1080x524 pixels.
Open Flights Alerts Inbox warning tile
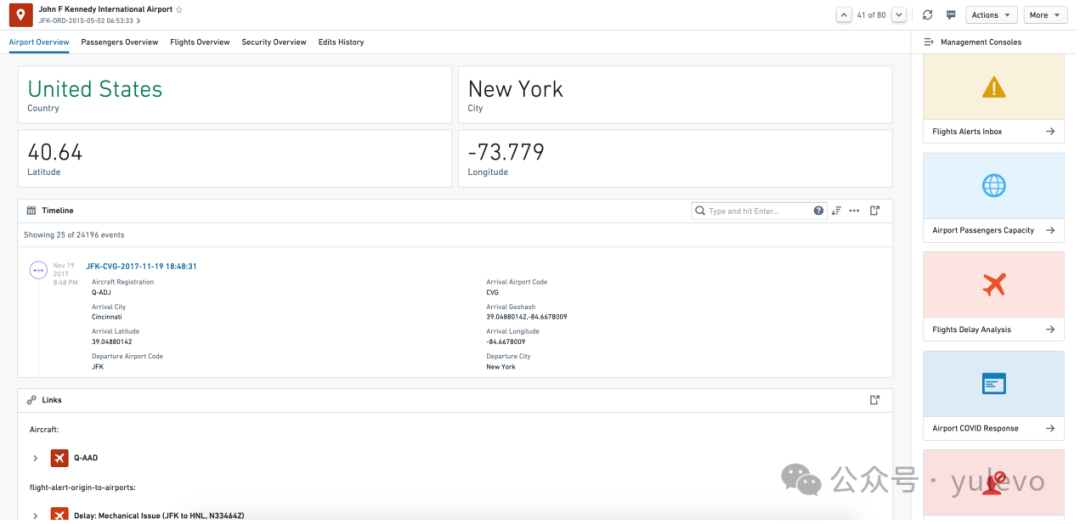993,87
